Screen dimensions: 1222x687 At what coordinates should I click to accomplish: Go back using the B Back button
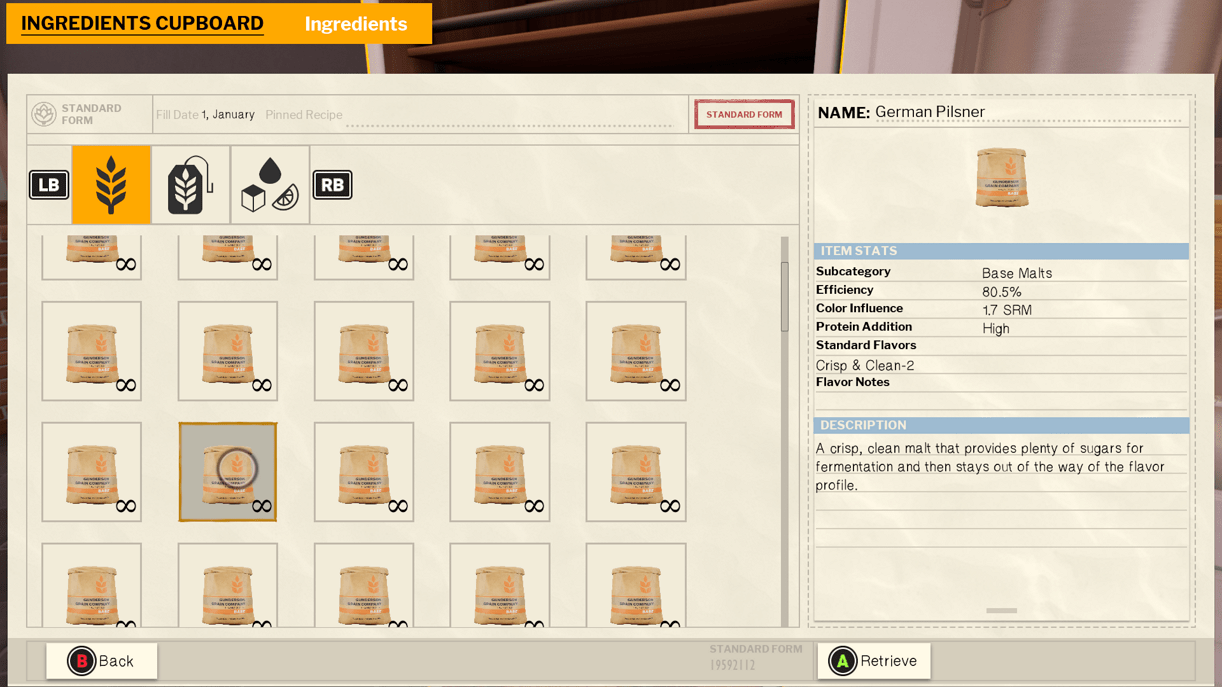point(102,661)
